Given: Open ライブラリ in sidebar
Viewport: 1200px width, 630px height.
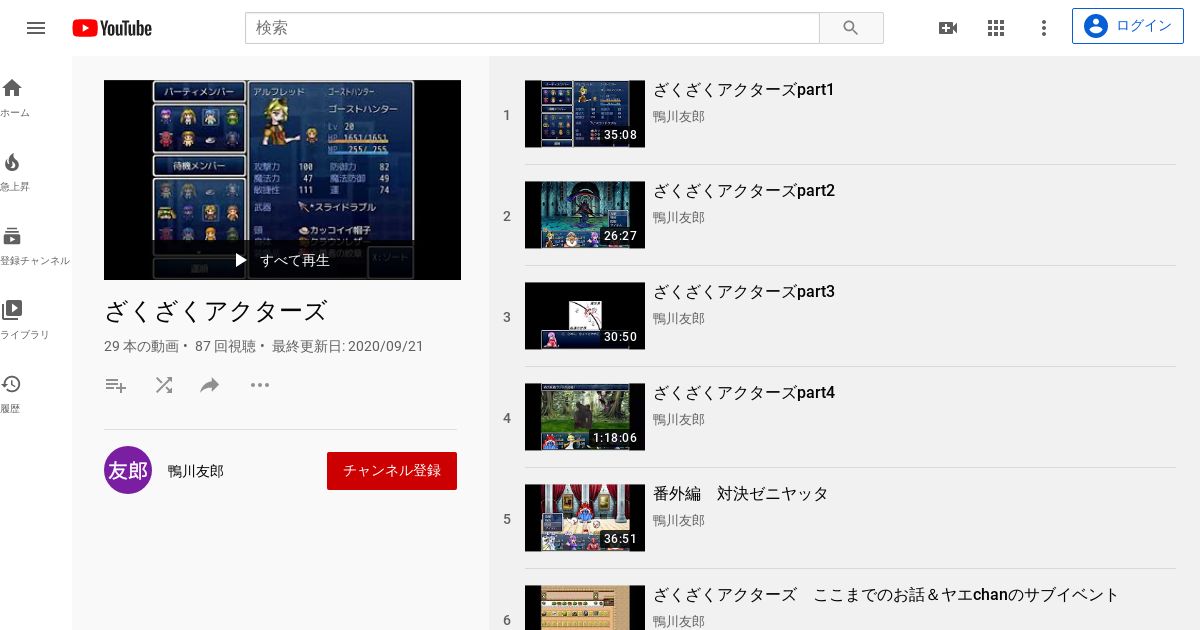Looking at the screenshot, I should point(24,320).
